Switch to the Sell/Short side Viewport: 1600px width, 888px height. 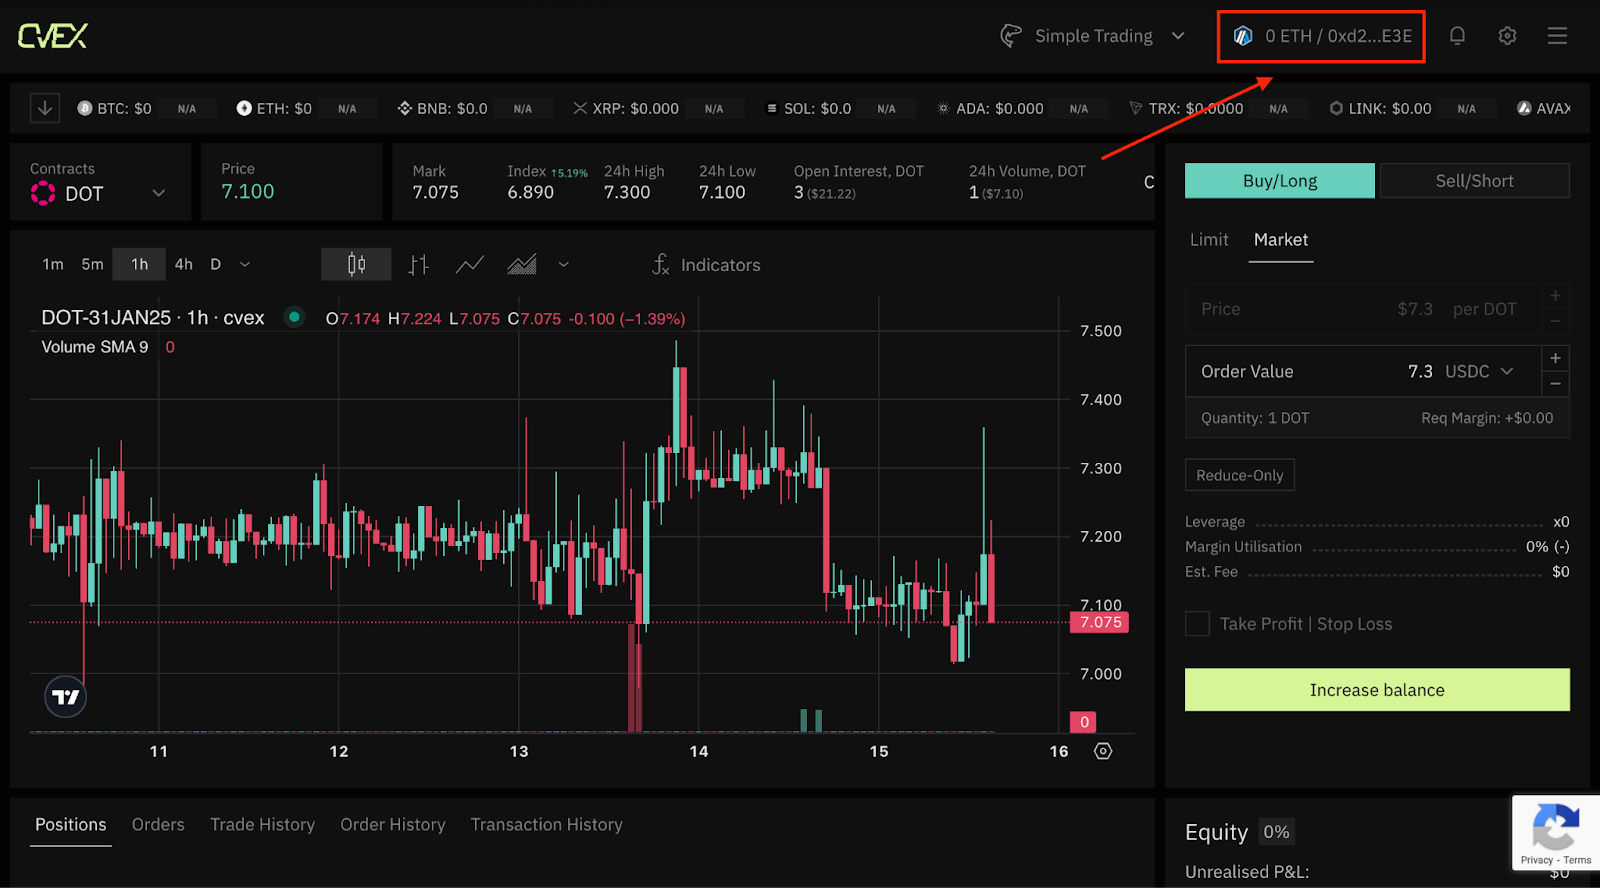coord(1474,181)
